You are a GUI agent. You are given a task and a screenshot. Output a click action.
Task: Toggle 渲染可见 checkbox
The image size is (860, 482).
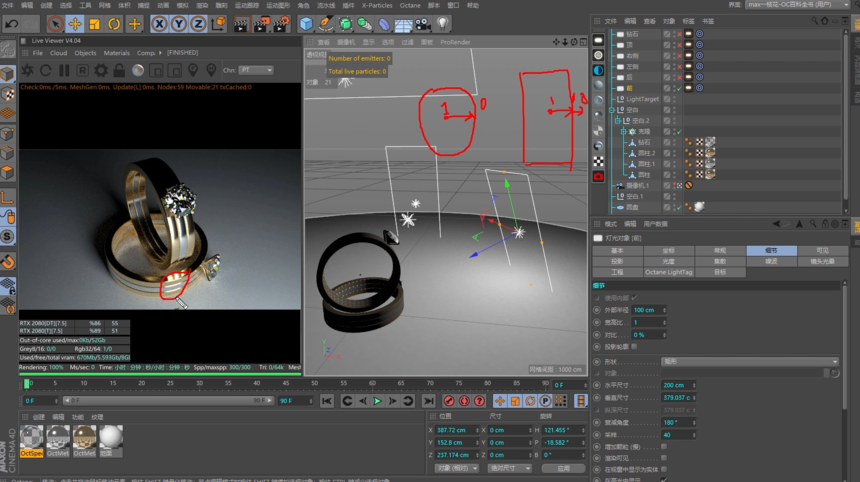(x=664, y=458)
